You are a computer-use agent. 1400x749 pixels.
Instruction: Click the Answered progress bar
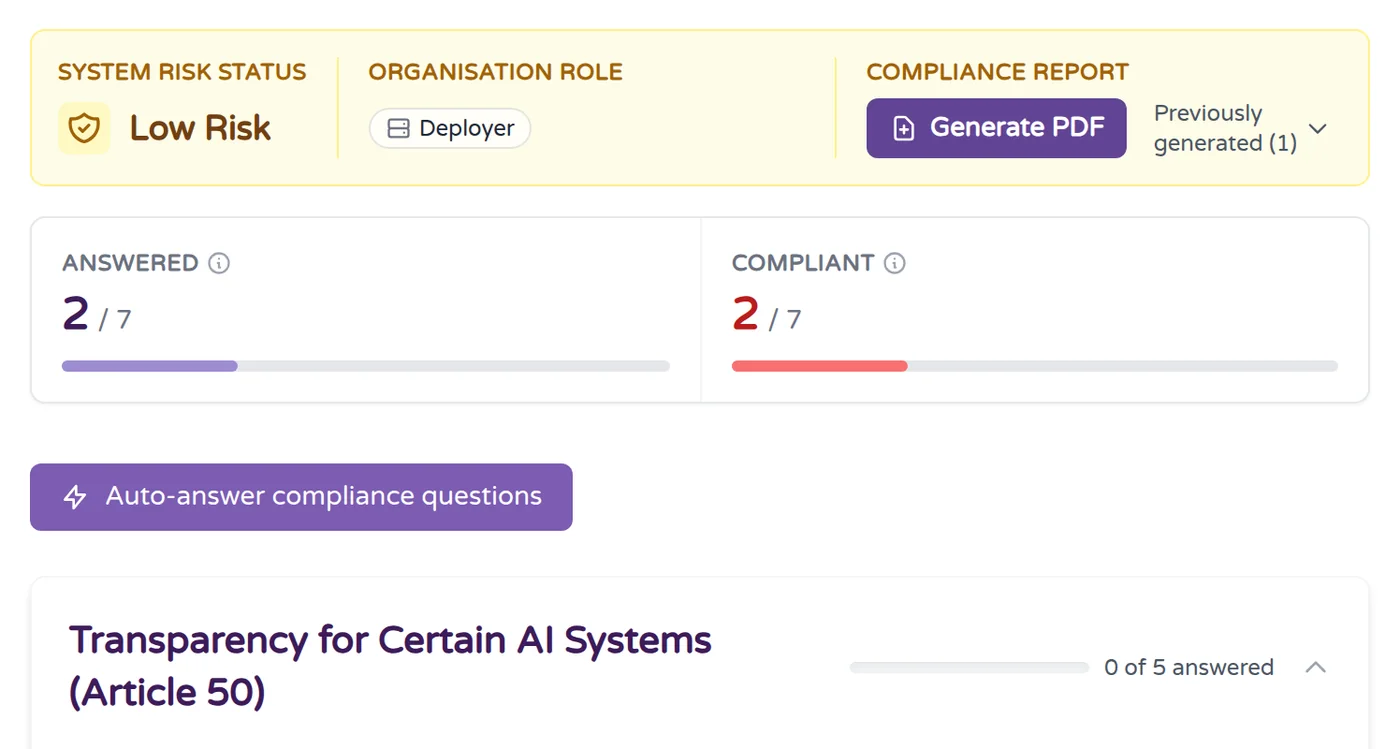click(366, 366)
